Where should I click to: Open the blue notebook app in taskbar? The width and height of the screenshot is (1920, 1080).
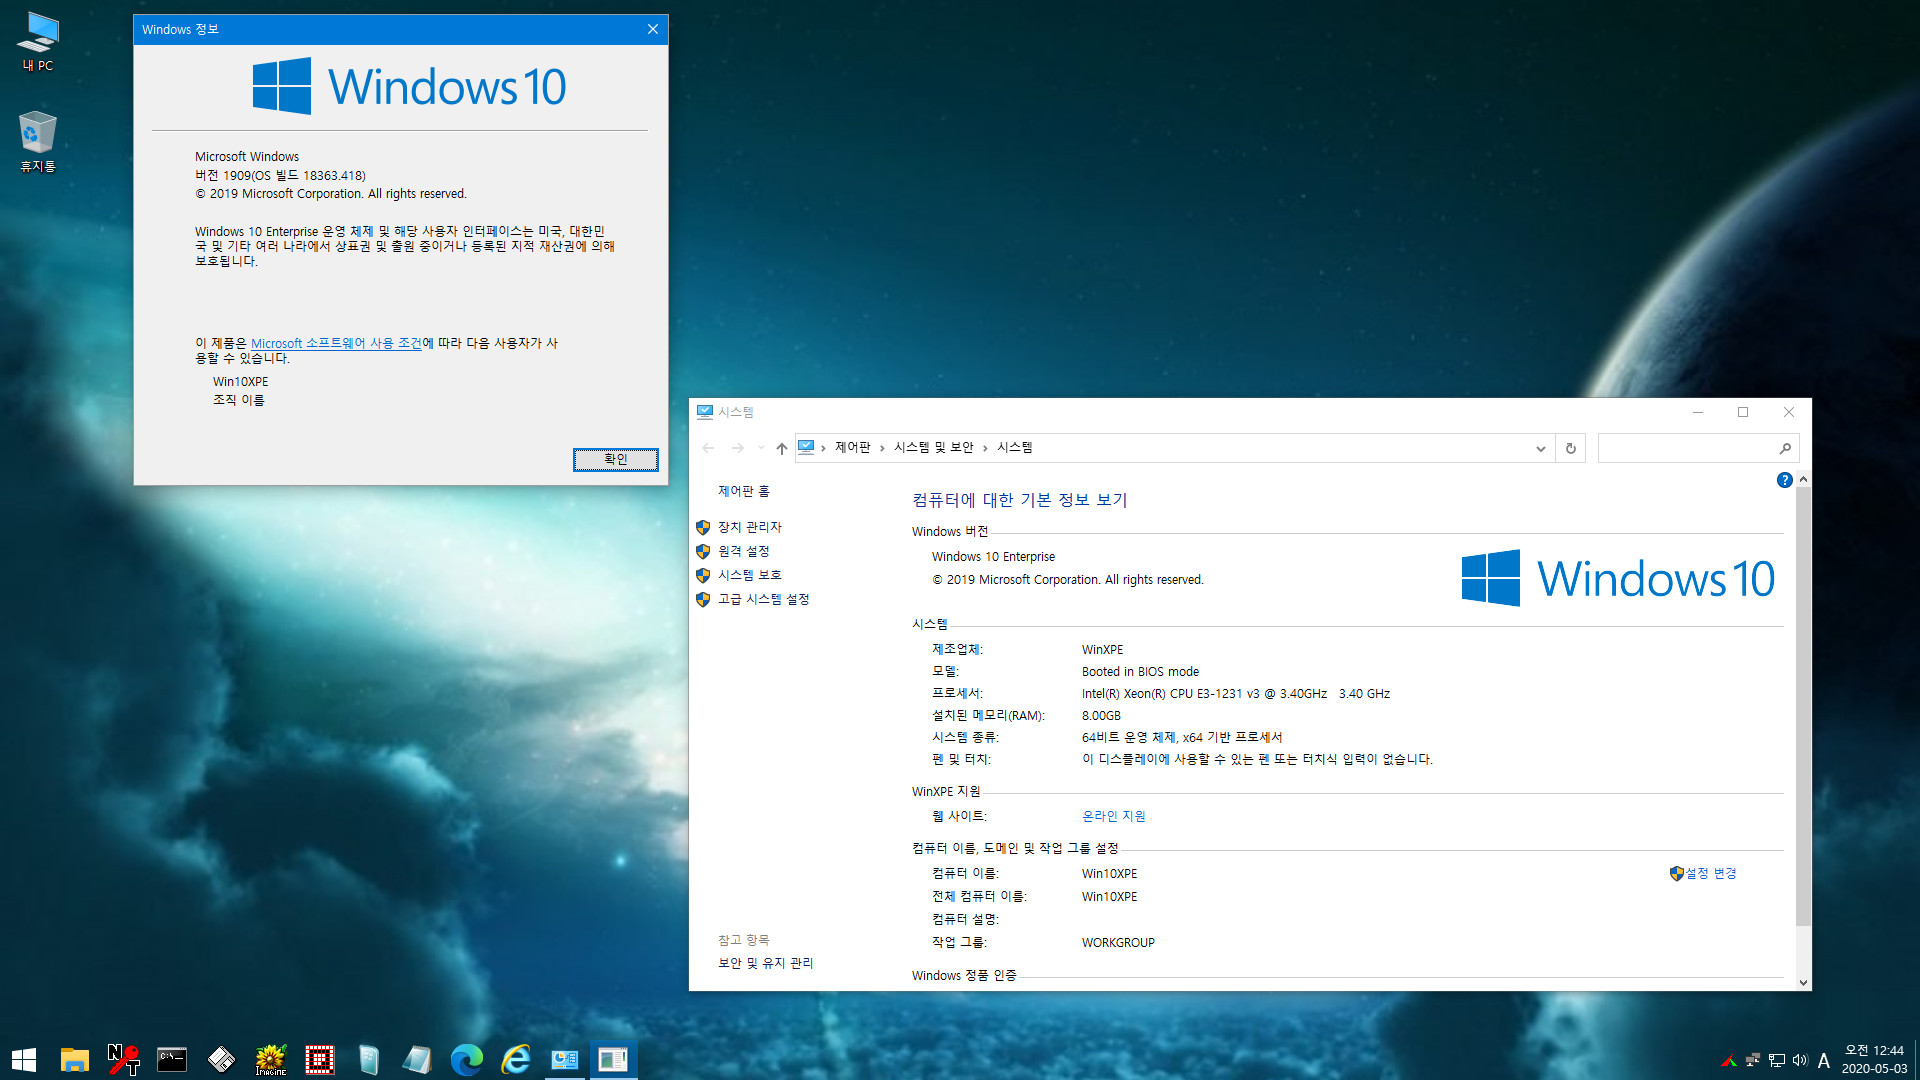[368, 1059]
